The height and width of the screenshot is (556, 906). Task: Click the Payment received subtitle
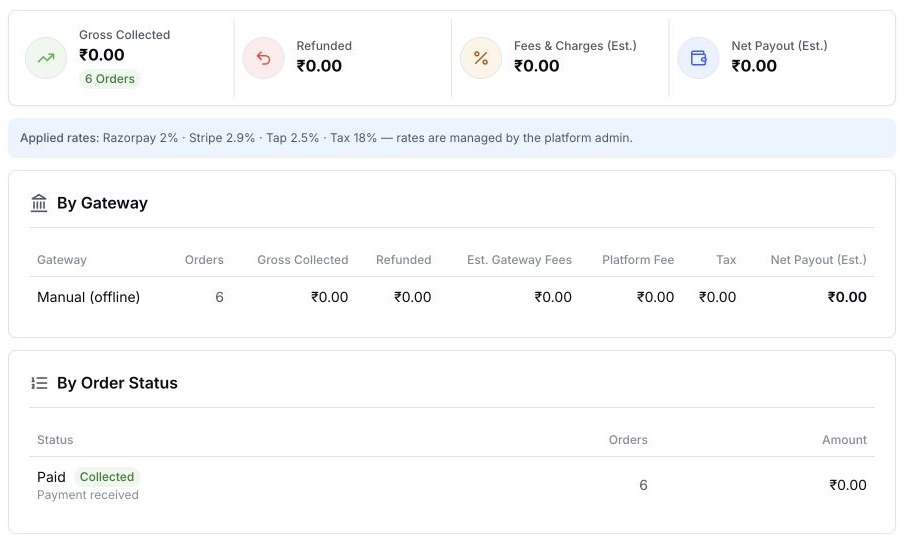tap(88, 495)
